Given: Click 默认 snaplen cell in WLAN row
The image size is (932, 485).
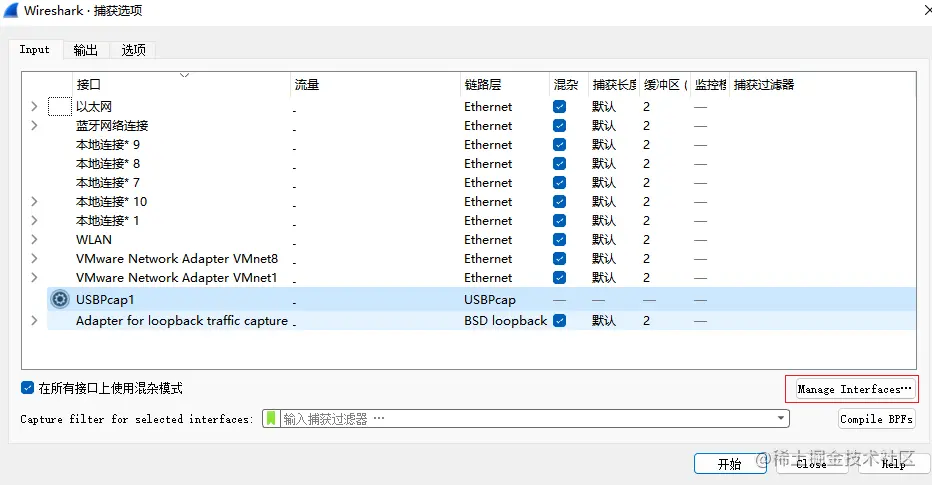Looking at the screenshot, I should [x=604, y=240].
